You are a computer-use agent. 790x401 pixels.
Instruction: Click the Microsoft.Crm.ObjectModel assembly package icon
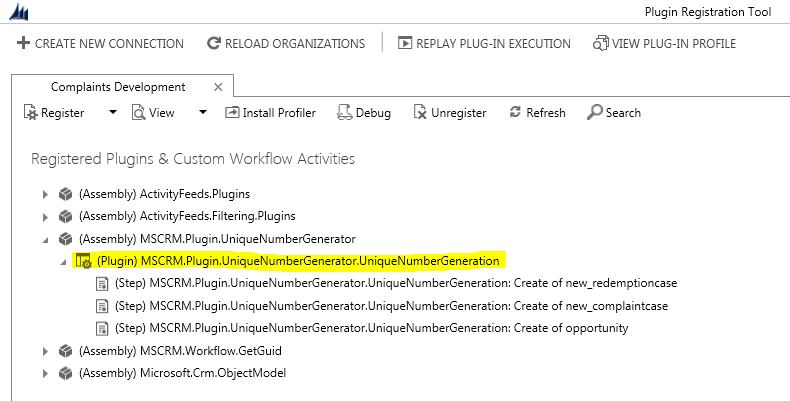[65, 373]
